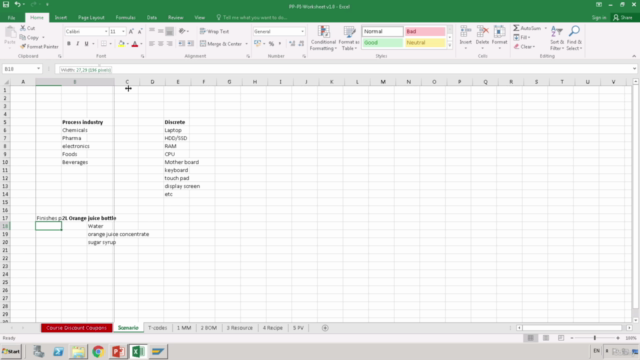Add a new sheet with plus icon
Viewport: 640px width, 360px height.
coord(325,328)
